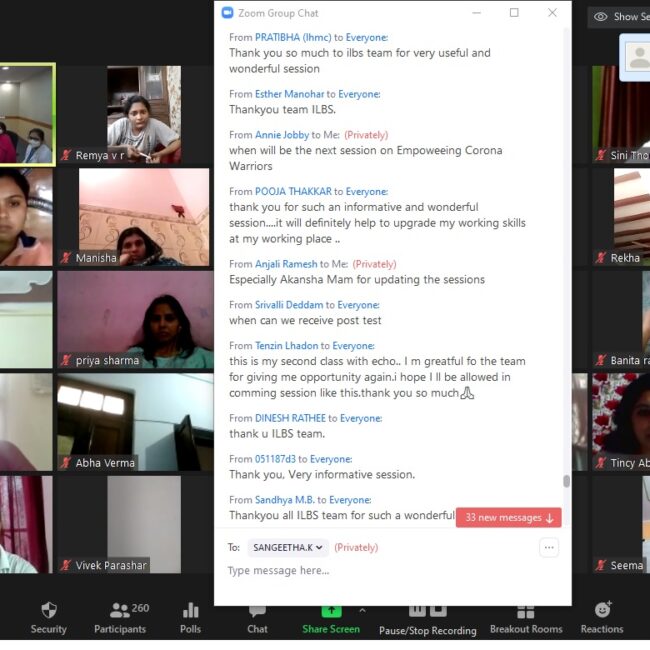Click muted mic icon beside Abha Verma
This screenshot has height=650, width=650.
pos(66,463)
